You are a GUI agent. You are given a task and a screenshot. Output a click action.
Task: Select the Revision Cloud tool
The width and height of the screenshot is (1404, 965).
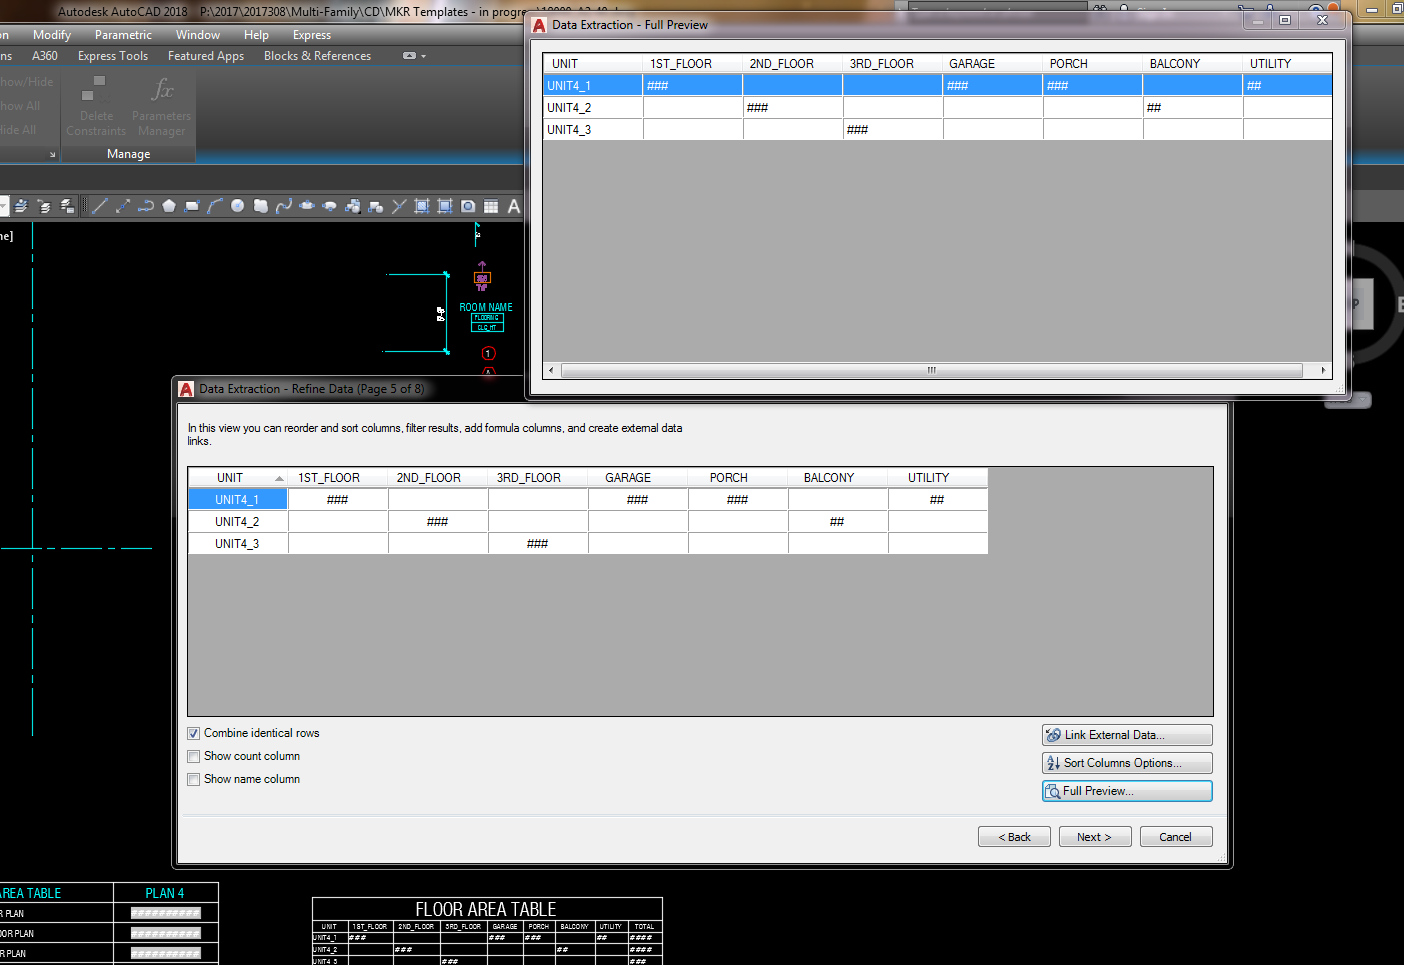(261, 206)
